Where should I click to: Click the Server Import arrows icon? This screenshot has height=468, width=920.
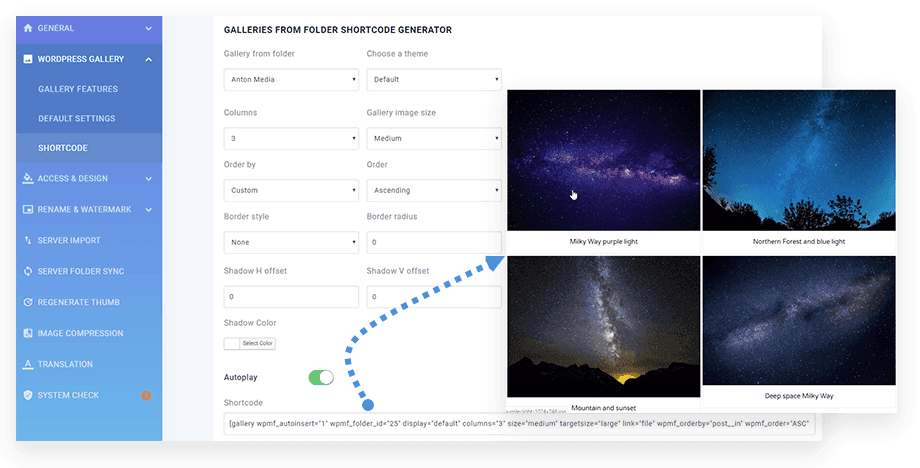[28, 240]
